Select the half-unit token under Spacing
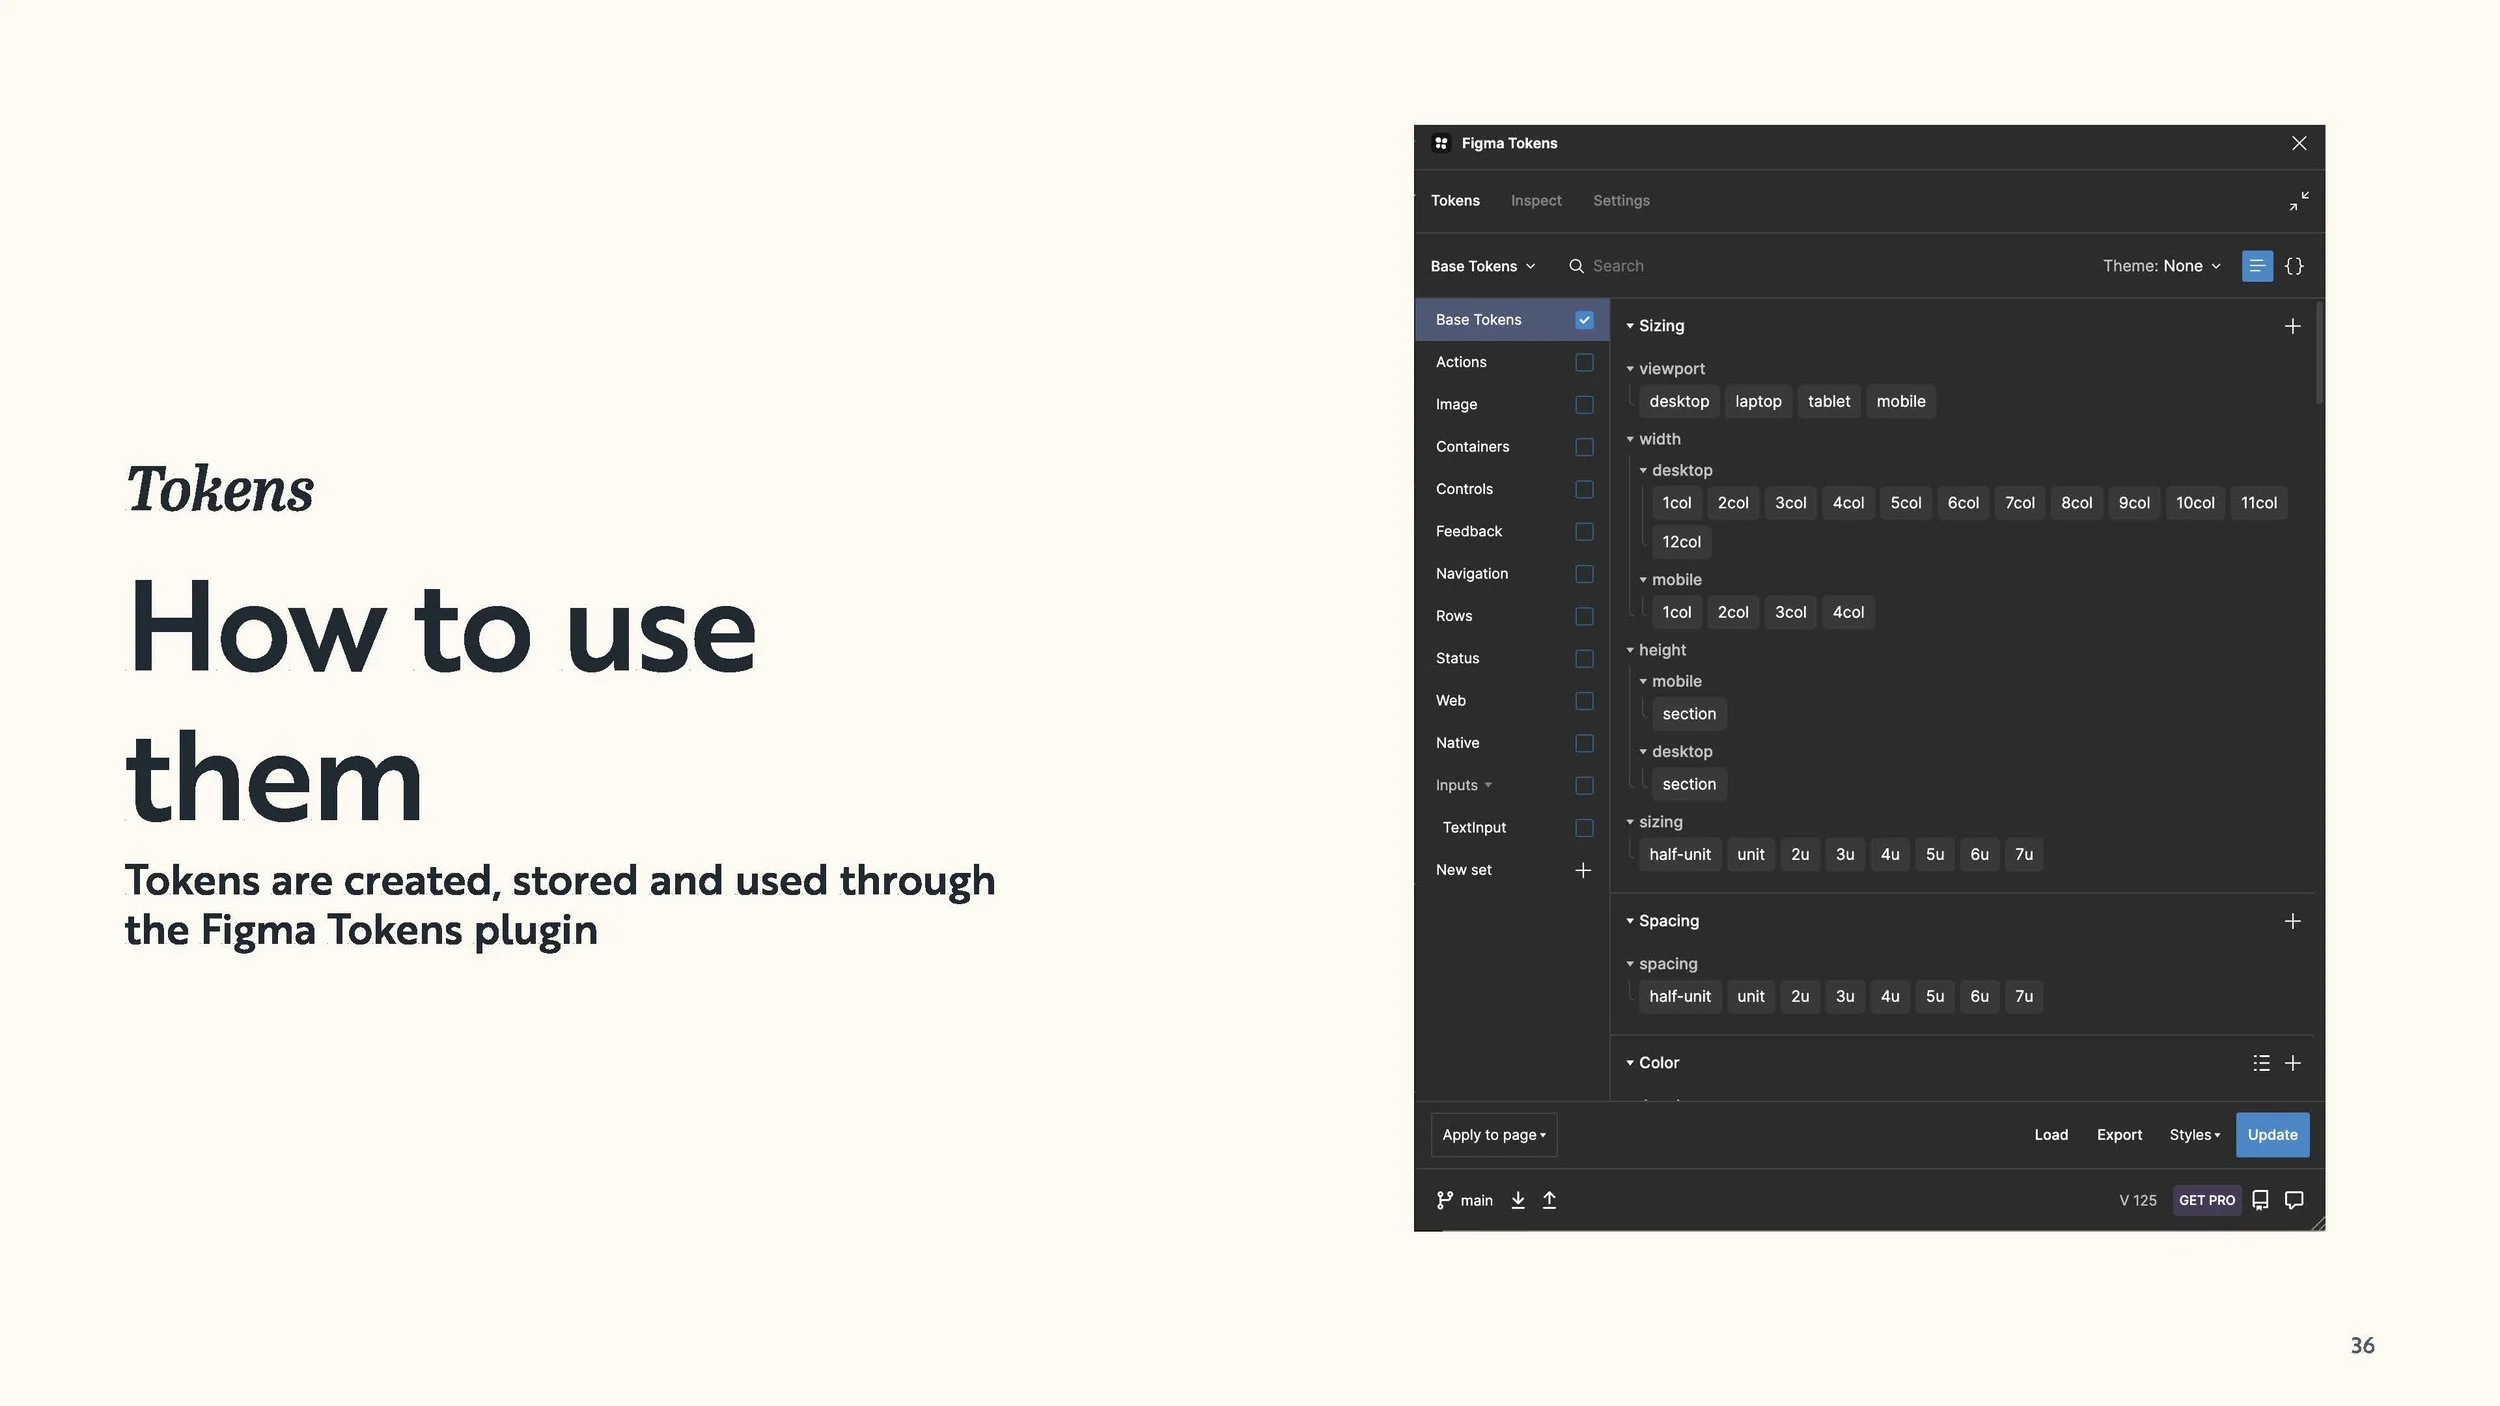 (x=1679, y=996)
